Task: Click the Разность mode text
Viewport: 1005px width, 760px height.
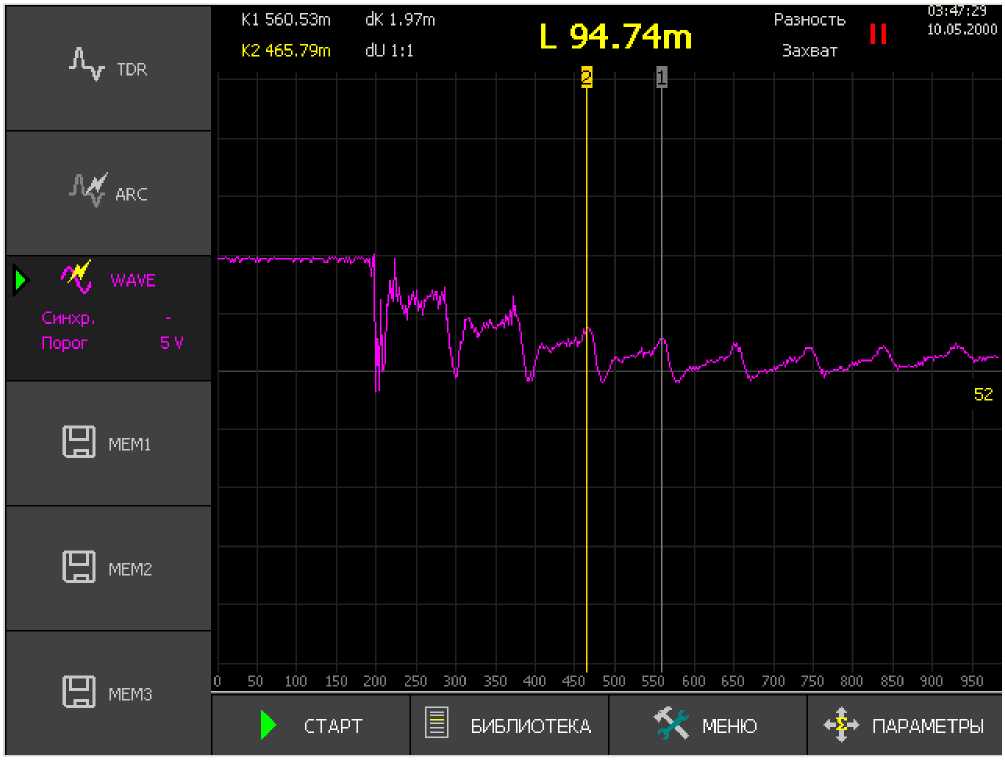Action: (810, 20)
